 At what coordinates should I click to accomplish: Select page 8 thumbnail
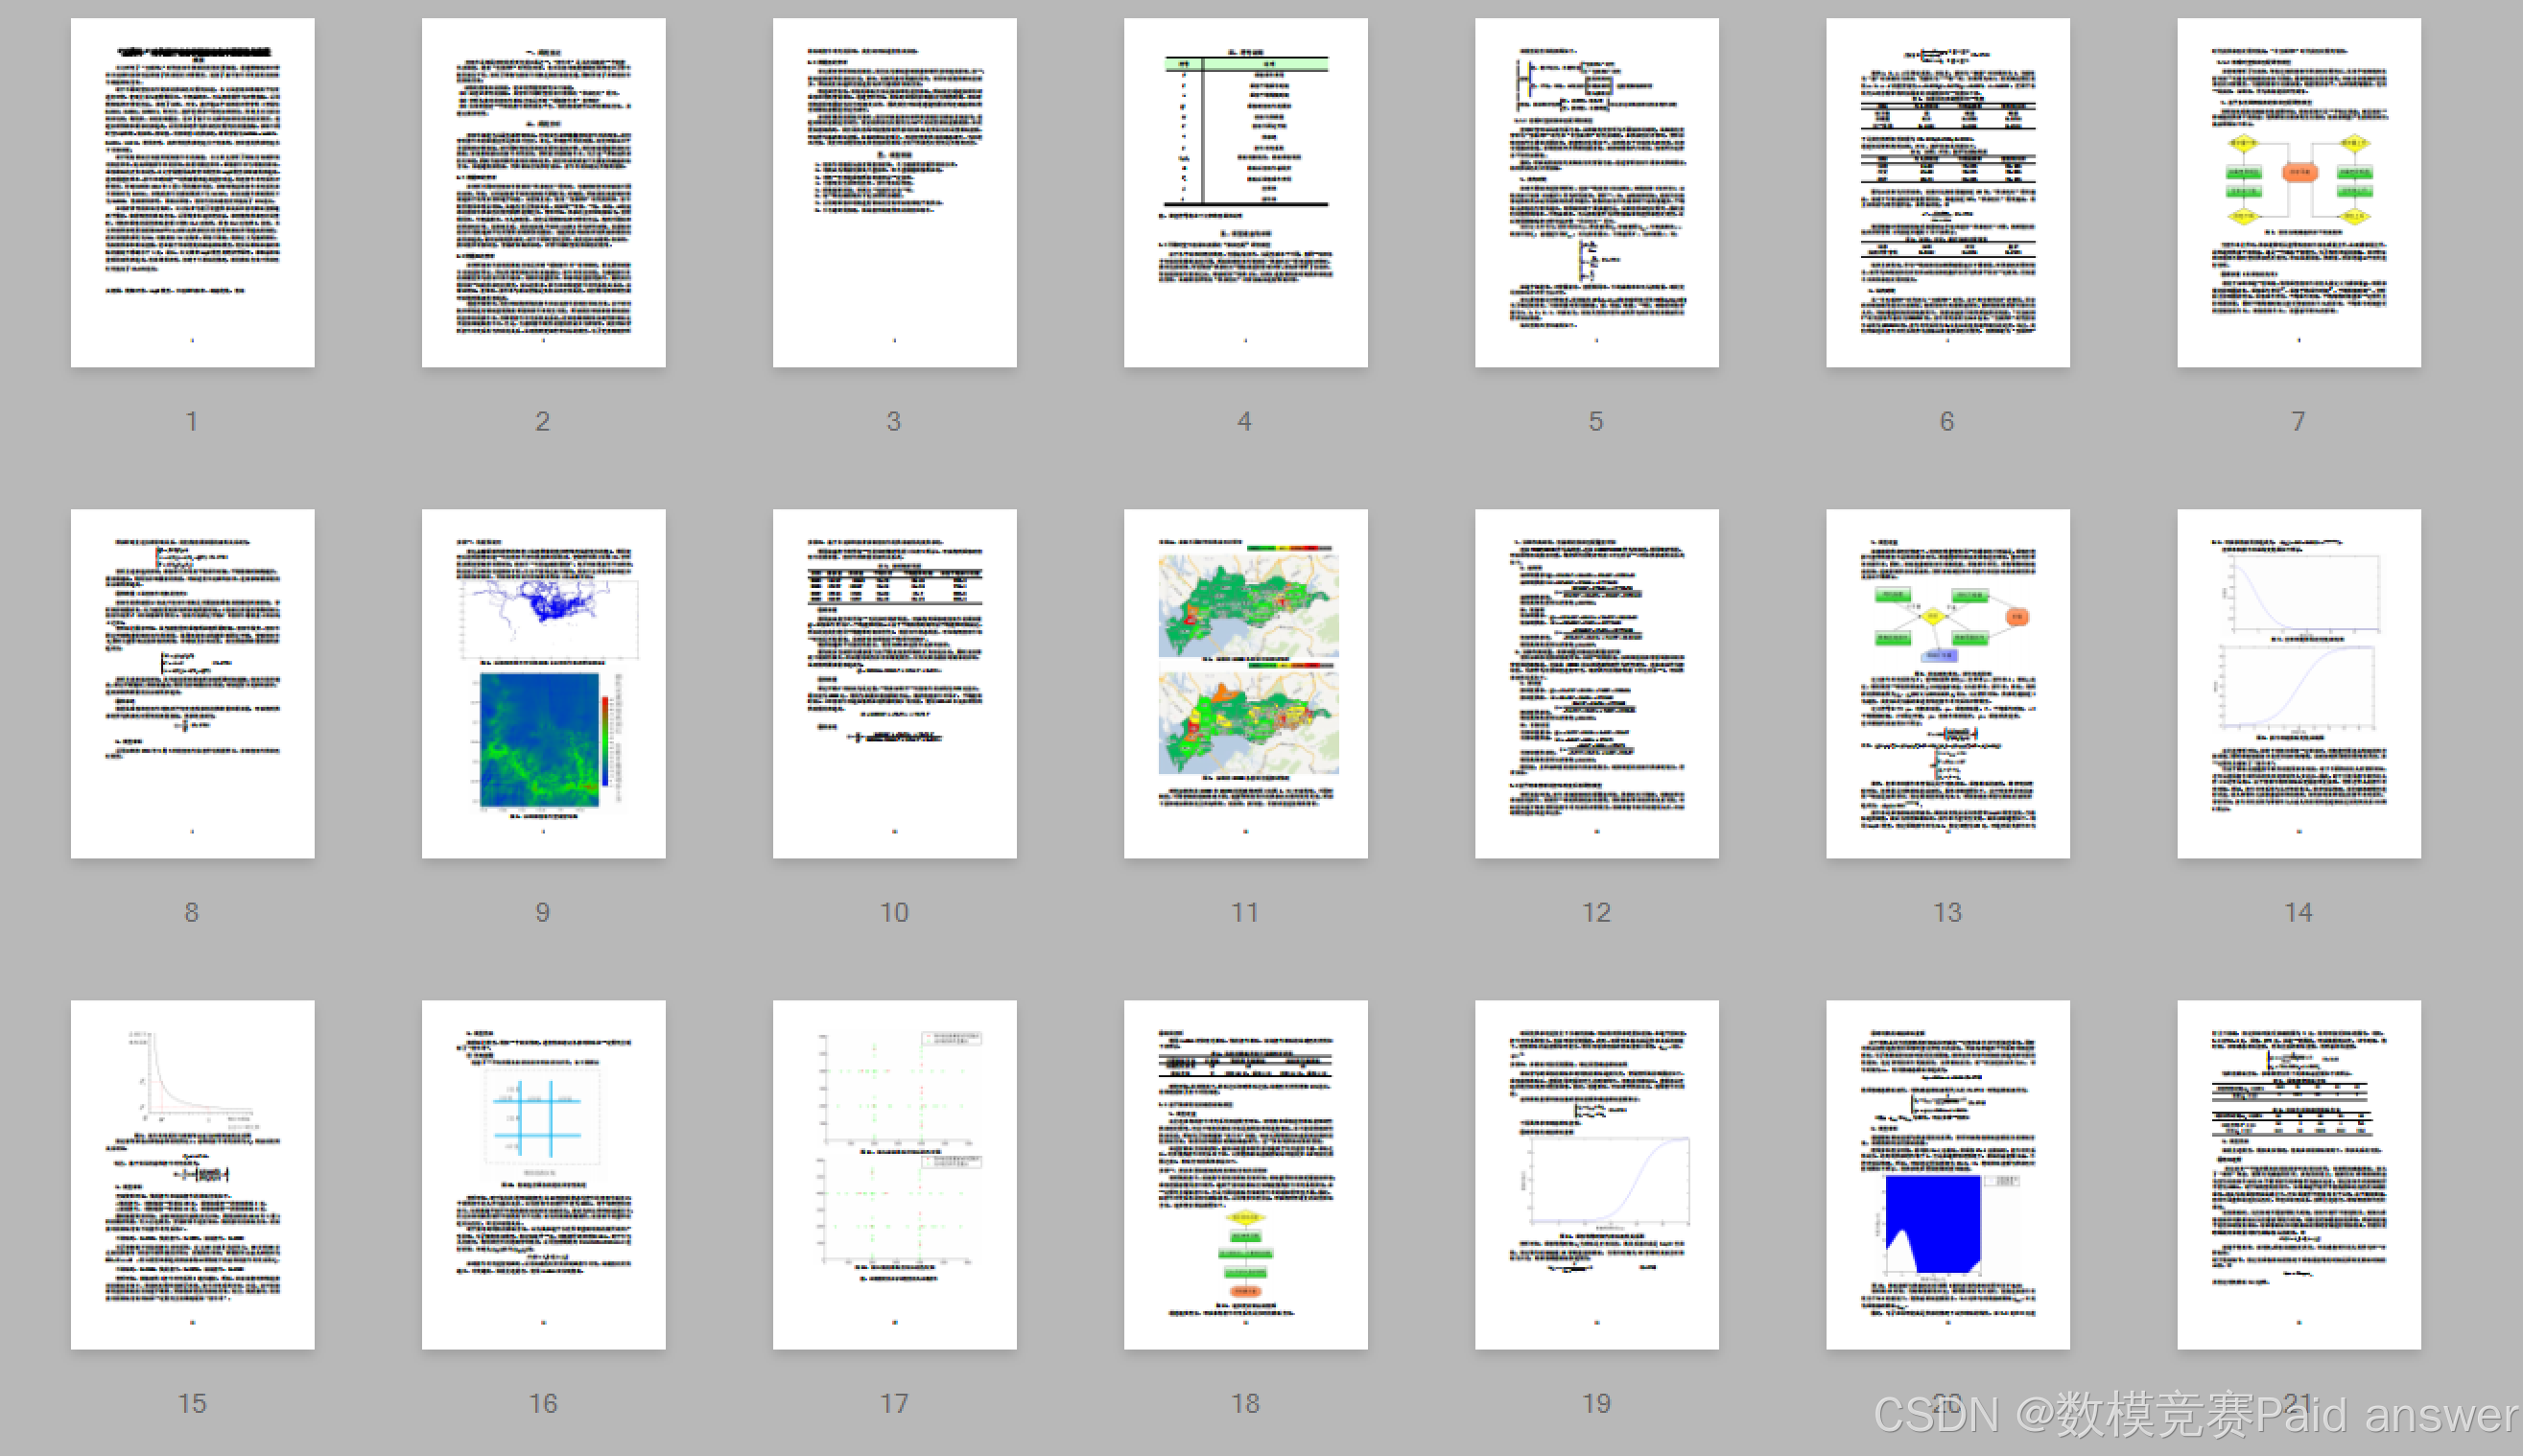[192, 683]
